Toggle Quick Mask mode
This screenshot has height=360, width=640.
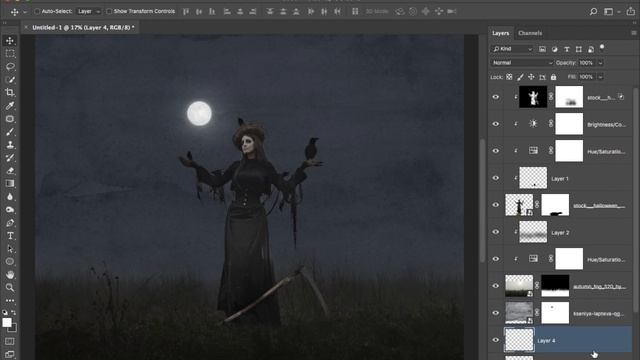(10, 341)
